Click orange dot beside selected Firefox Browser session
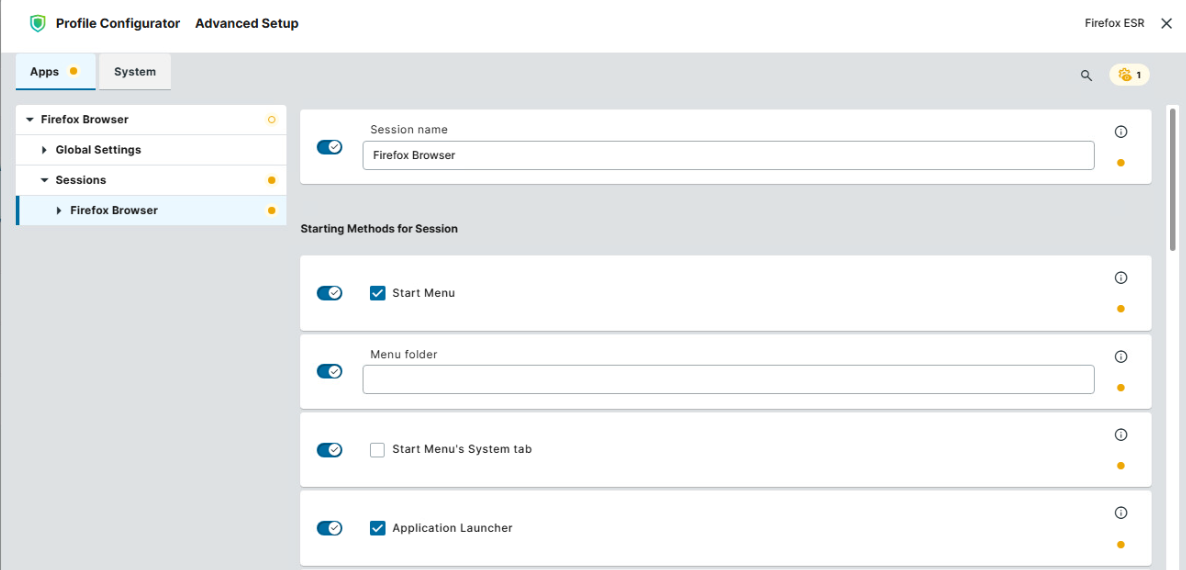Screen dimensions: 1186x570 click(x=272, y=210)
